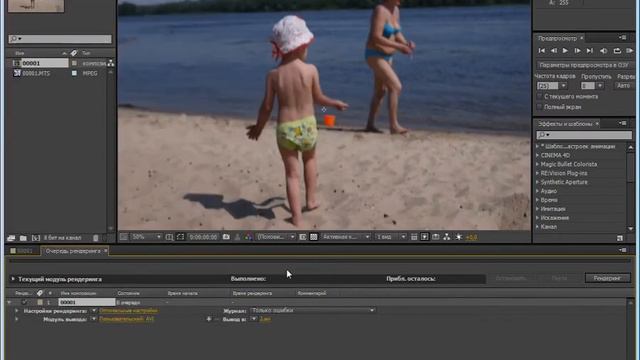640x360 pixels.
Task: Step forward one frame in Preview
Action: 577,51
